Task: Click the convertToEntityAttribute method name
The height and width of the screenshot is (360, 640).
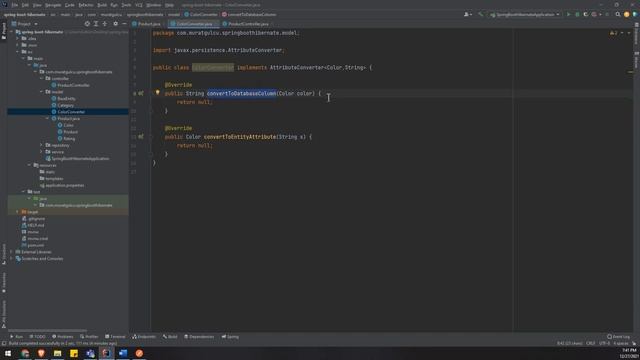Action: click(x=240, y=137)
